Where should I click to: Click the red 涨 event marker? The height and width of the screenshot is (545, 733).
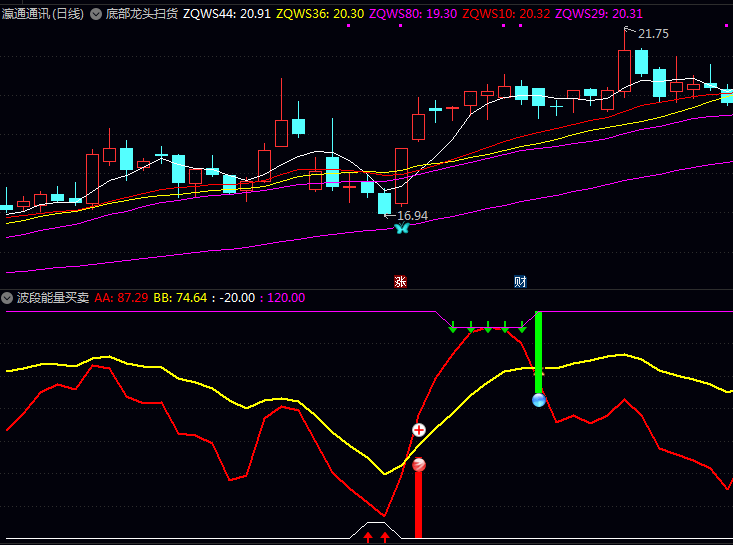click(x=401, y=281)
